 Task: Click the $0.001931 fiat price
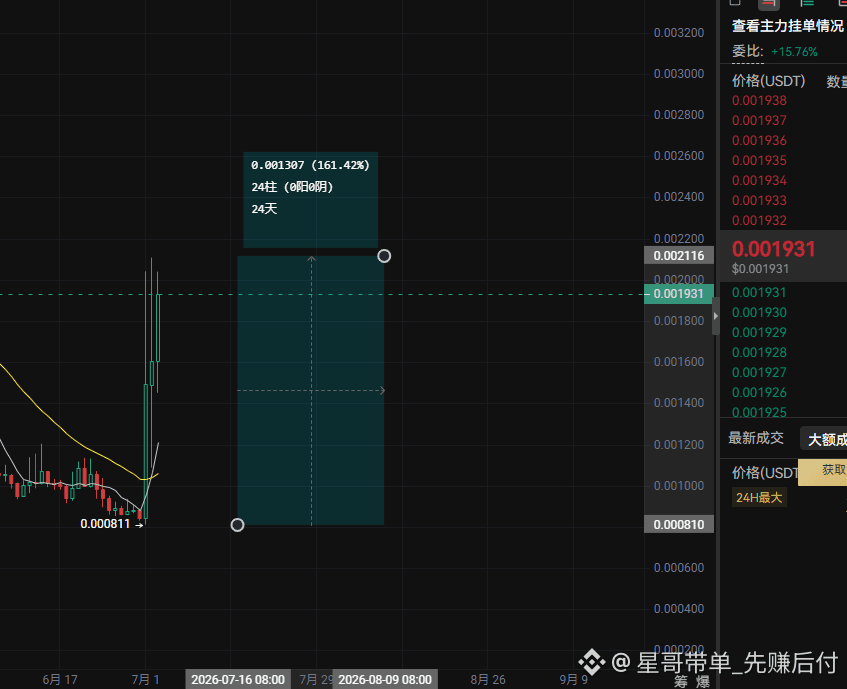tap(760, 269)
